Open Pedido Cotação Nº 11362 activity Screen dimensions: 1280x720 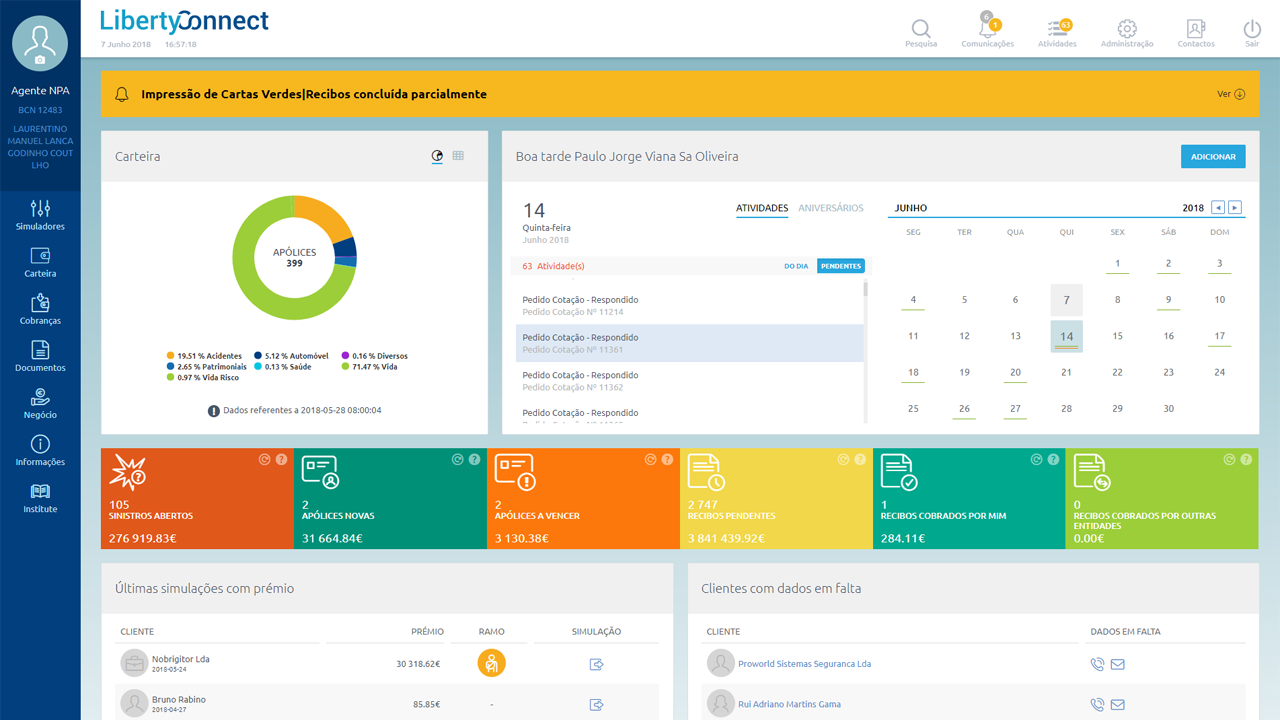(690, 381)
